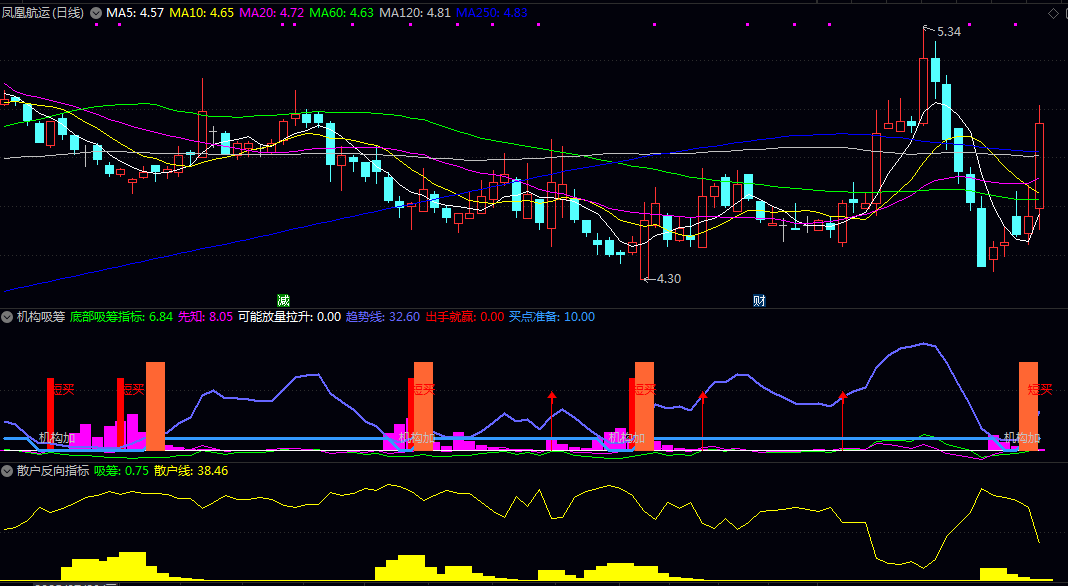
Task: Select the MA120: 4.81 legend value
Action: 415,13
